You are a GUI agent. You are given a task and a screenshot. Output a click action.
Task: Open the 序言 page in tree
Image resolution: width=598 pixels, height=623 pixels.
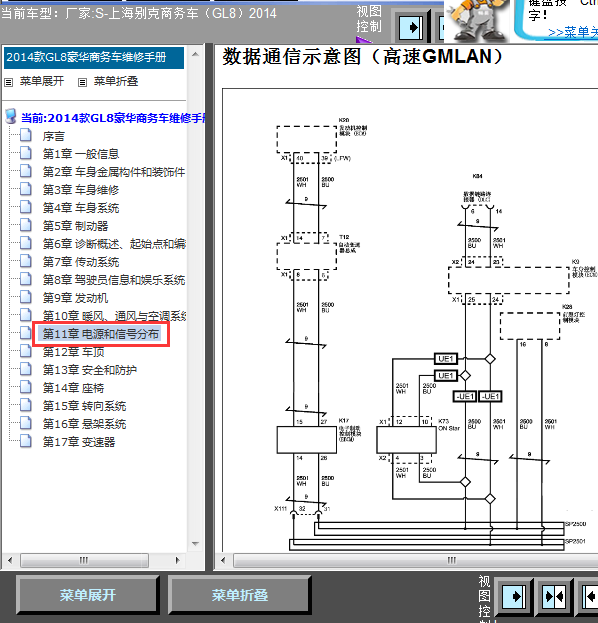pyautogui.click(x=54, y=136)
